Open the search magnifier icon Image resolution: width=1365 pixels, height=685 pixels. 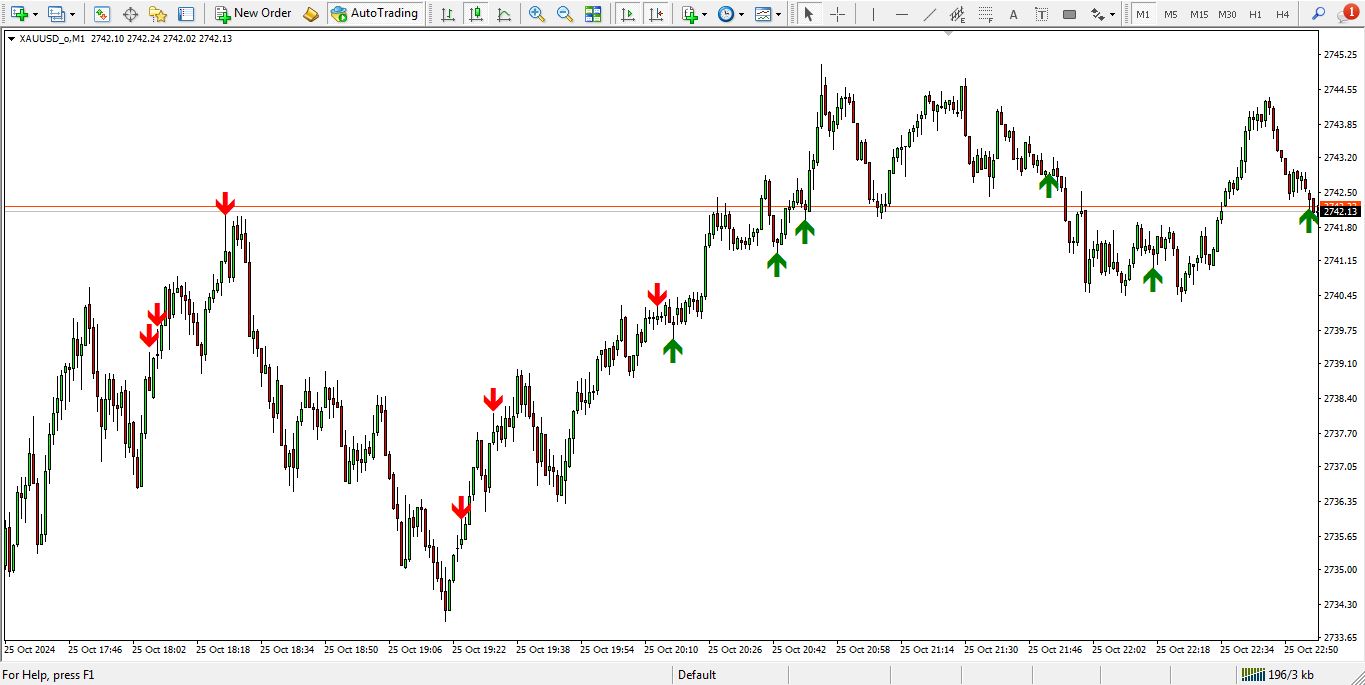click(x=1318, y=14)
